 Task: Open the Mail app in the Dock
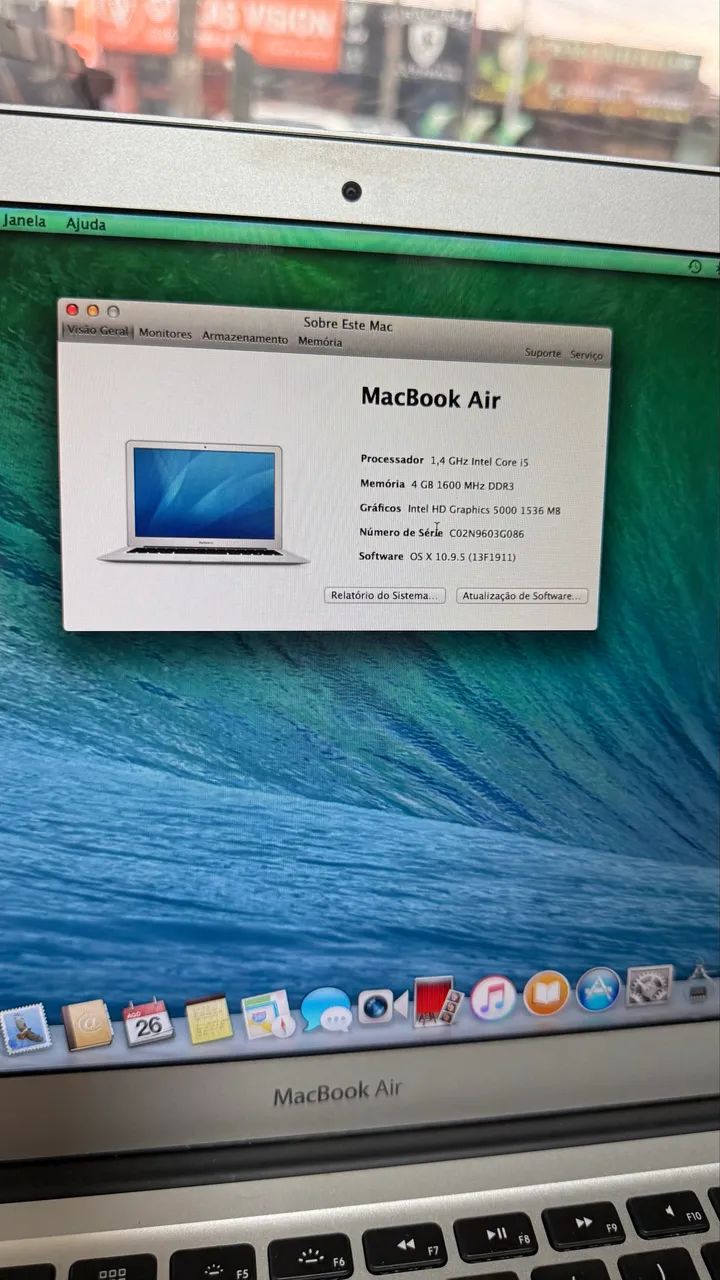pyautogui.click(x=25, y=1030)
